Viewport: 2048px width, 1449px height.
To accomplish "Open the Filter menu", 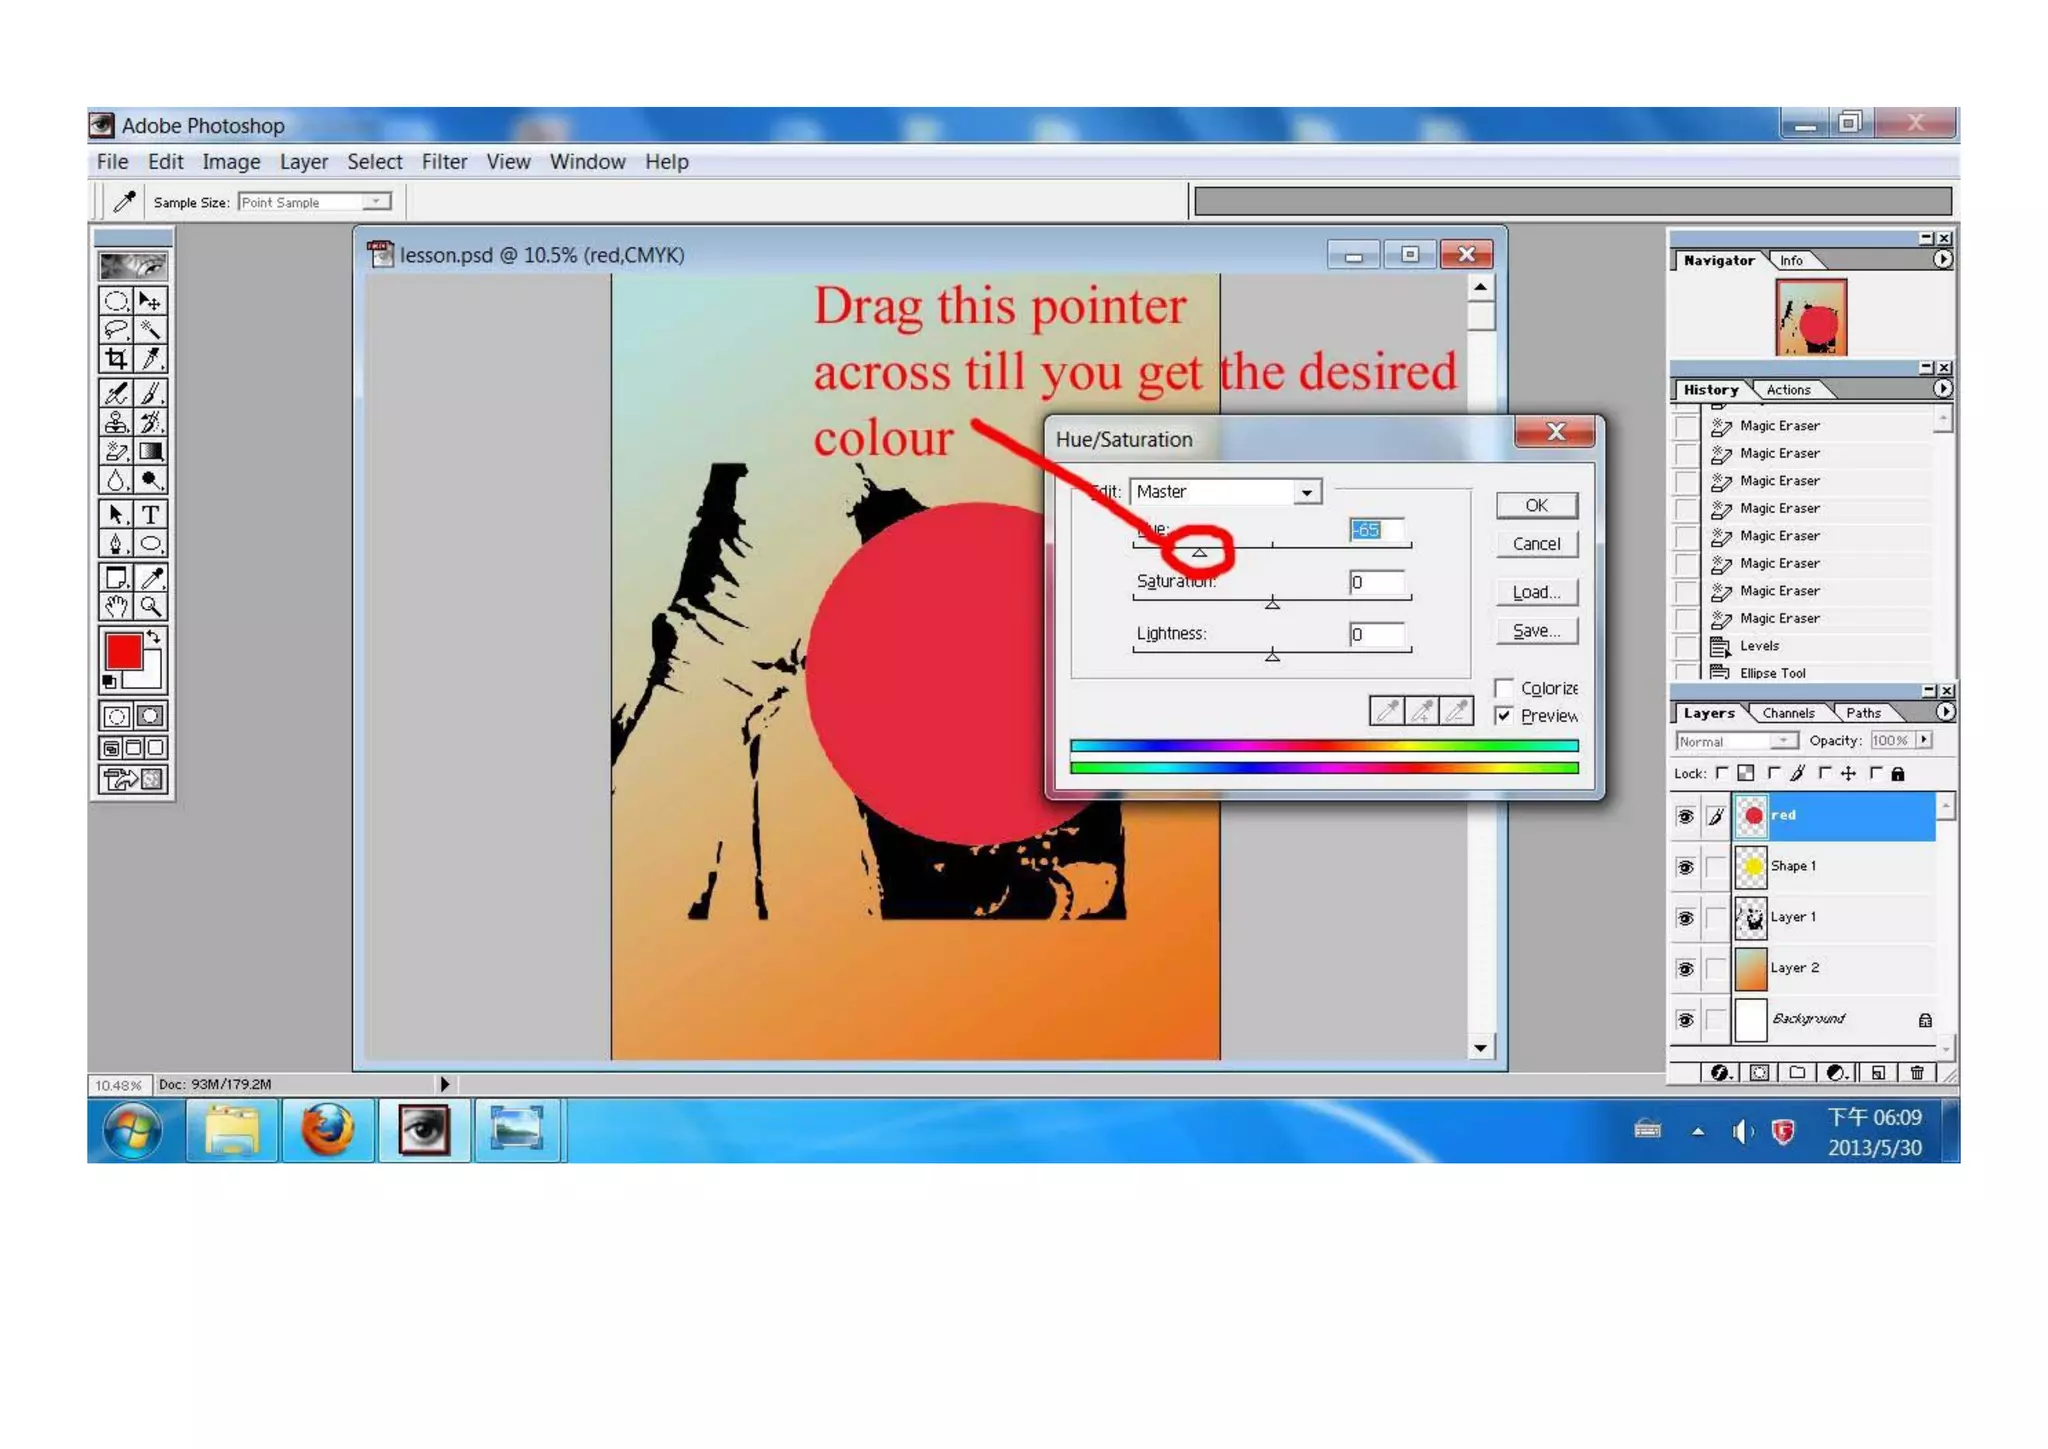I will [x=444, y=162].
